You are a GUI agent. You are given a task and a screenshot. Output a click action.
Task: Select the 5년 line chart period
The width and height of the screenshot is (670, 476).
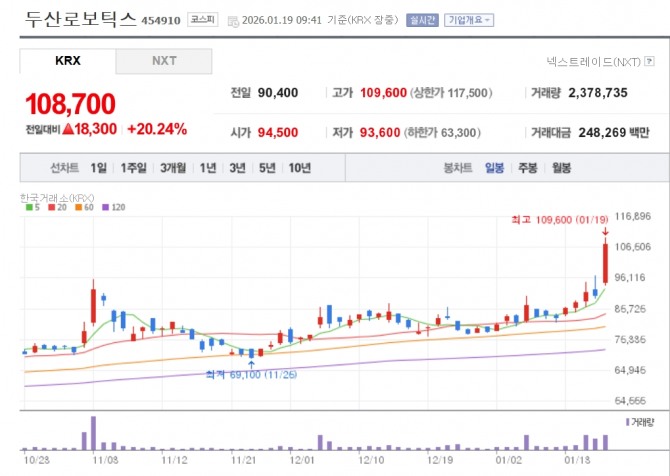tap(267, 168)
